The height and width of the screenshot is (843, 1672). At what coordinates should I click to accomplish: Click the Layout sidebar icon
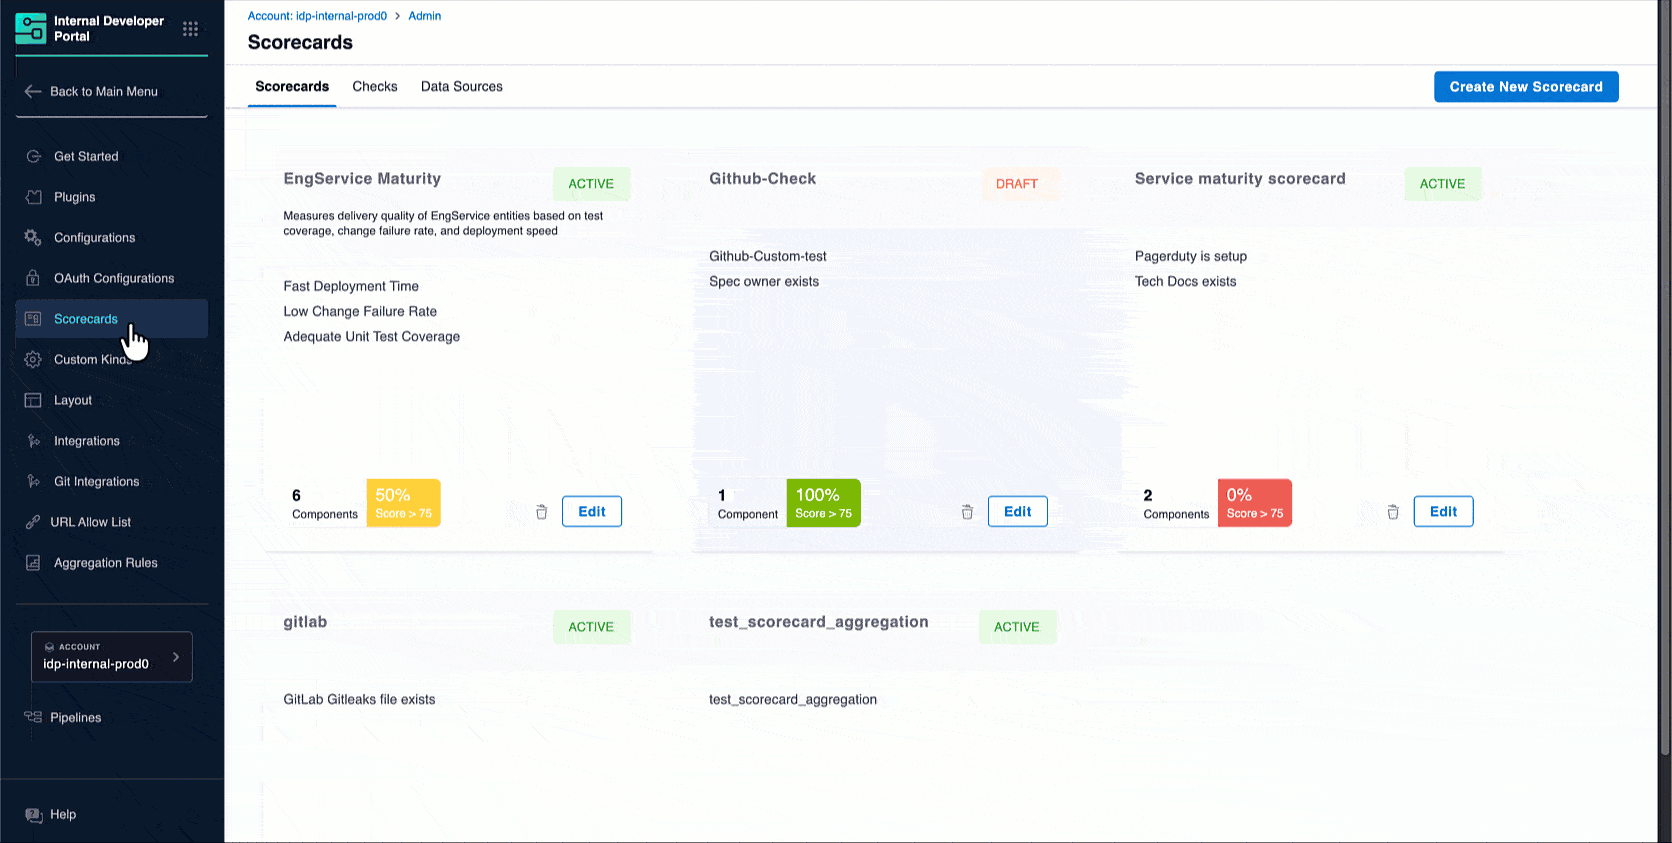click(33, 400)
